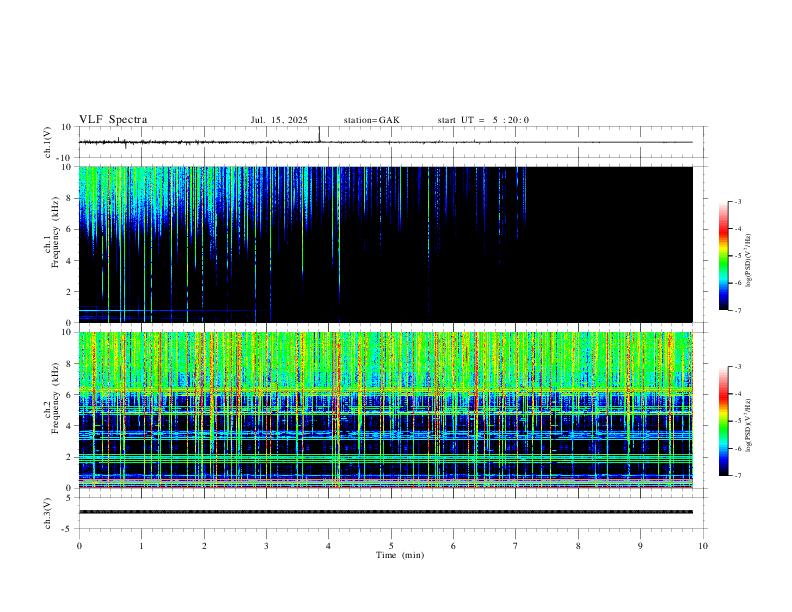Click the ch.2 color bar 'log(PSD)(V²/Hz)' label
The width and height of the screenshot is (792, 612).
[x=749, y=426]
